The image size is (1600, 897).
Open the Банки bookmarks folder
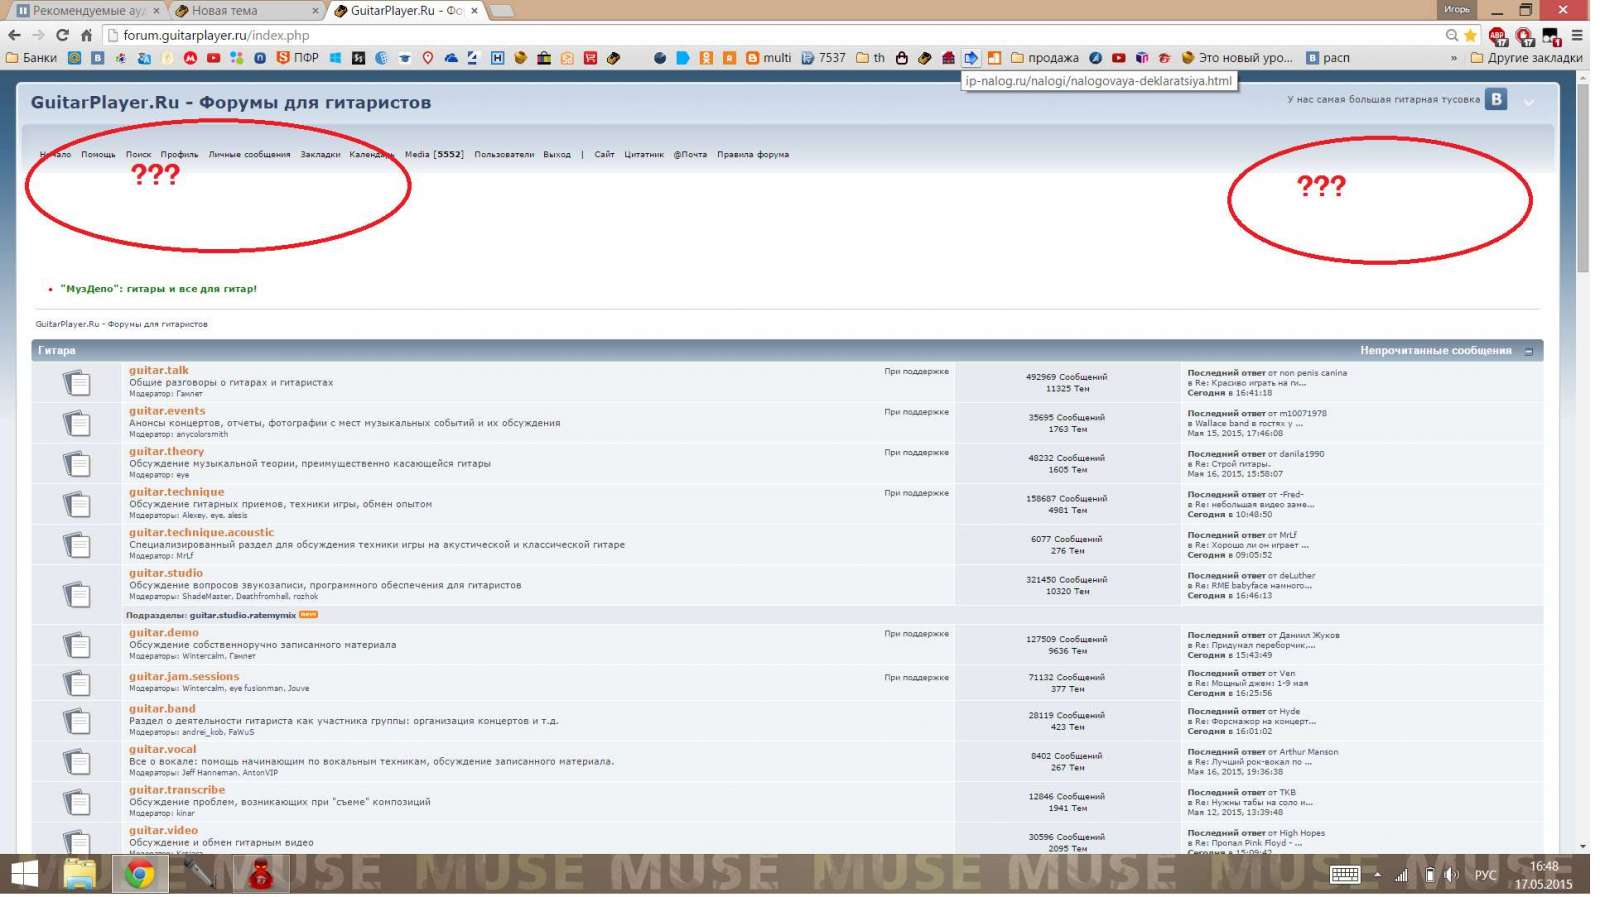click(x=32, y=58)
